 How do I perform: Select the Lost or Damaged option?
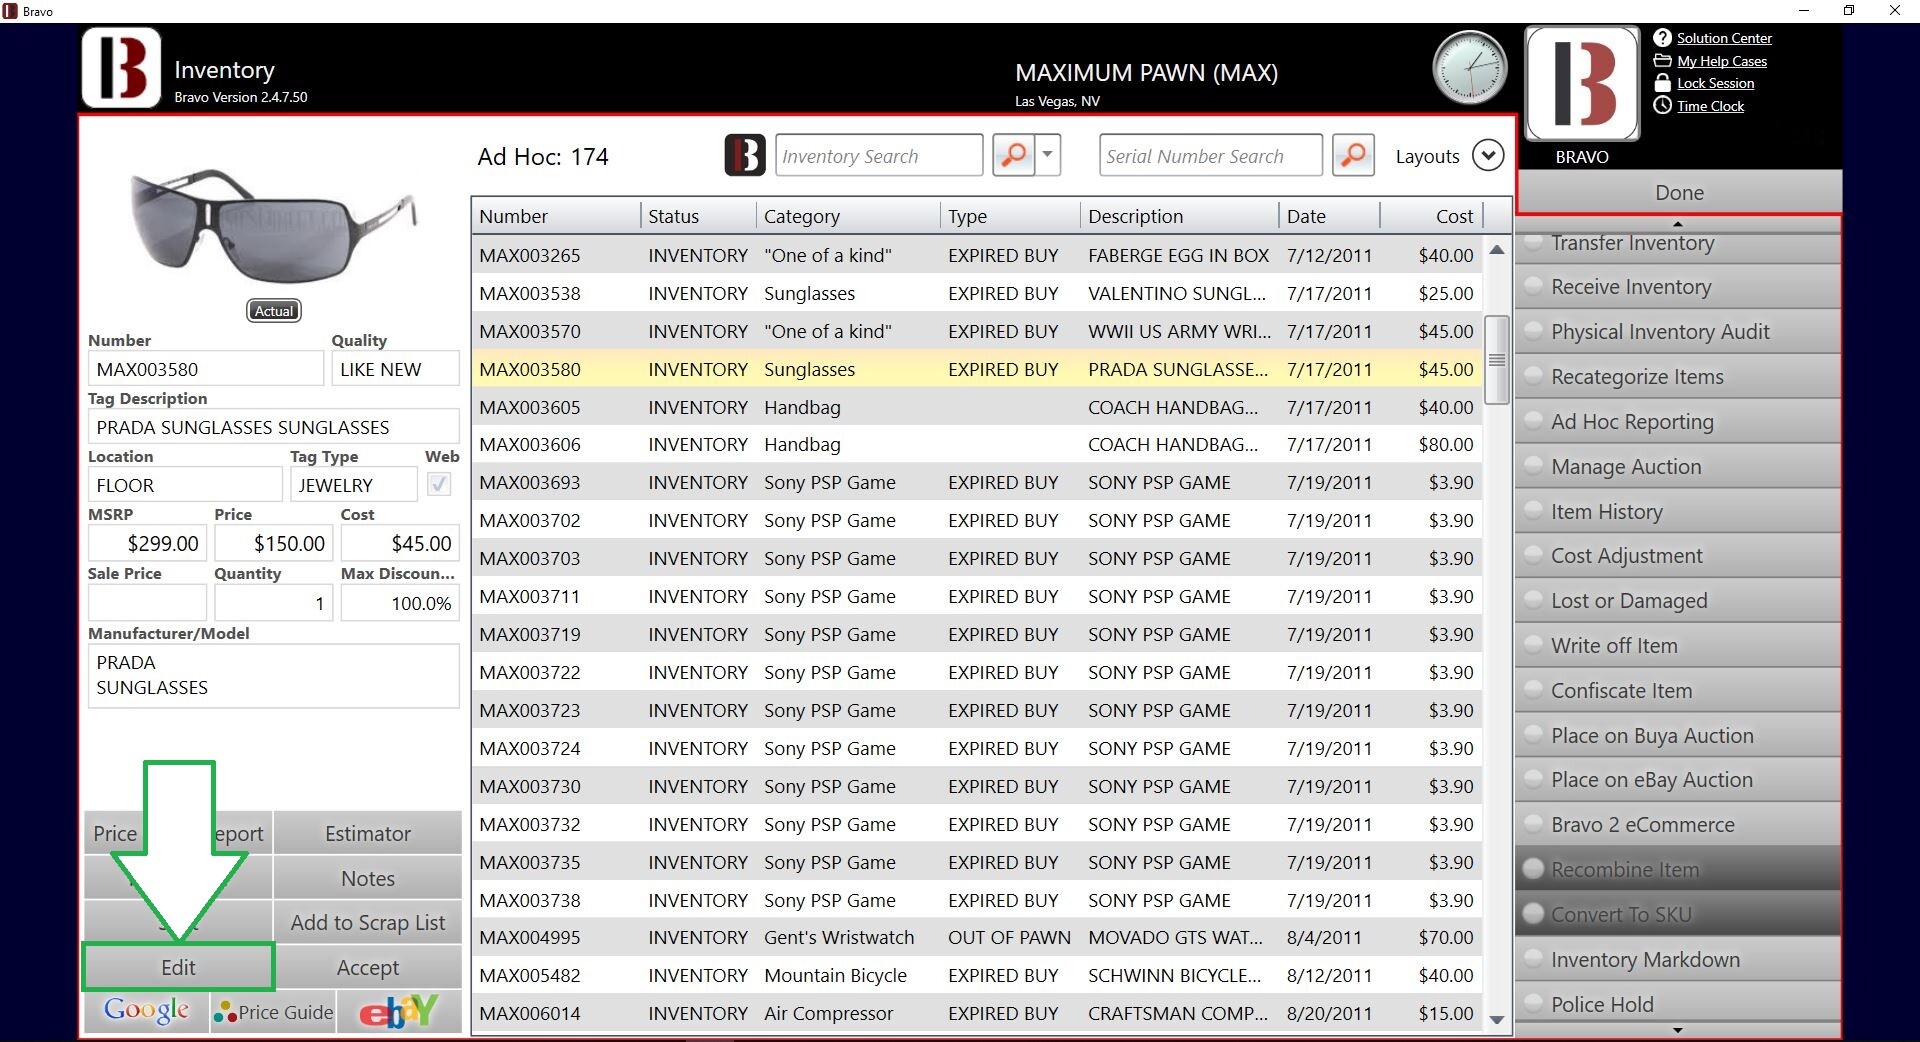point(1678,601)
